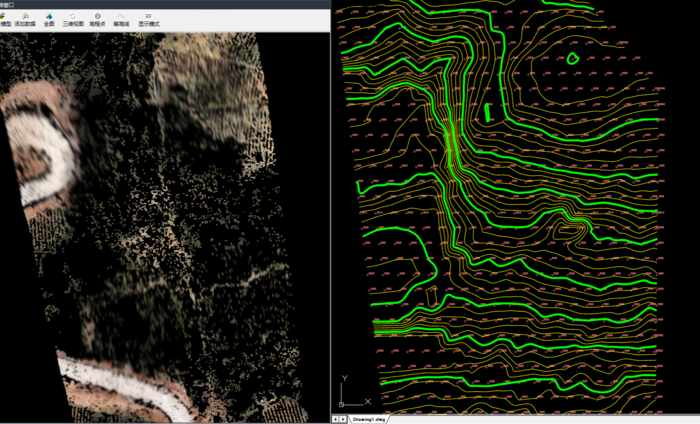700x424 pixels.
Task: Choose the 等高线 contour line tool
Action: tap(121, 19)
